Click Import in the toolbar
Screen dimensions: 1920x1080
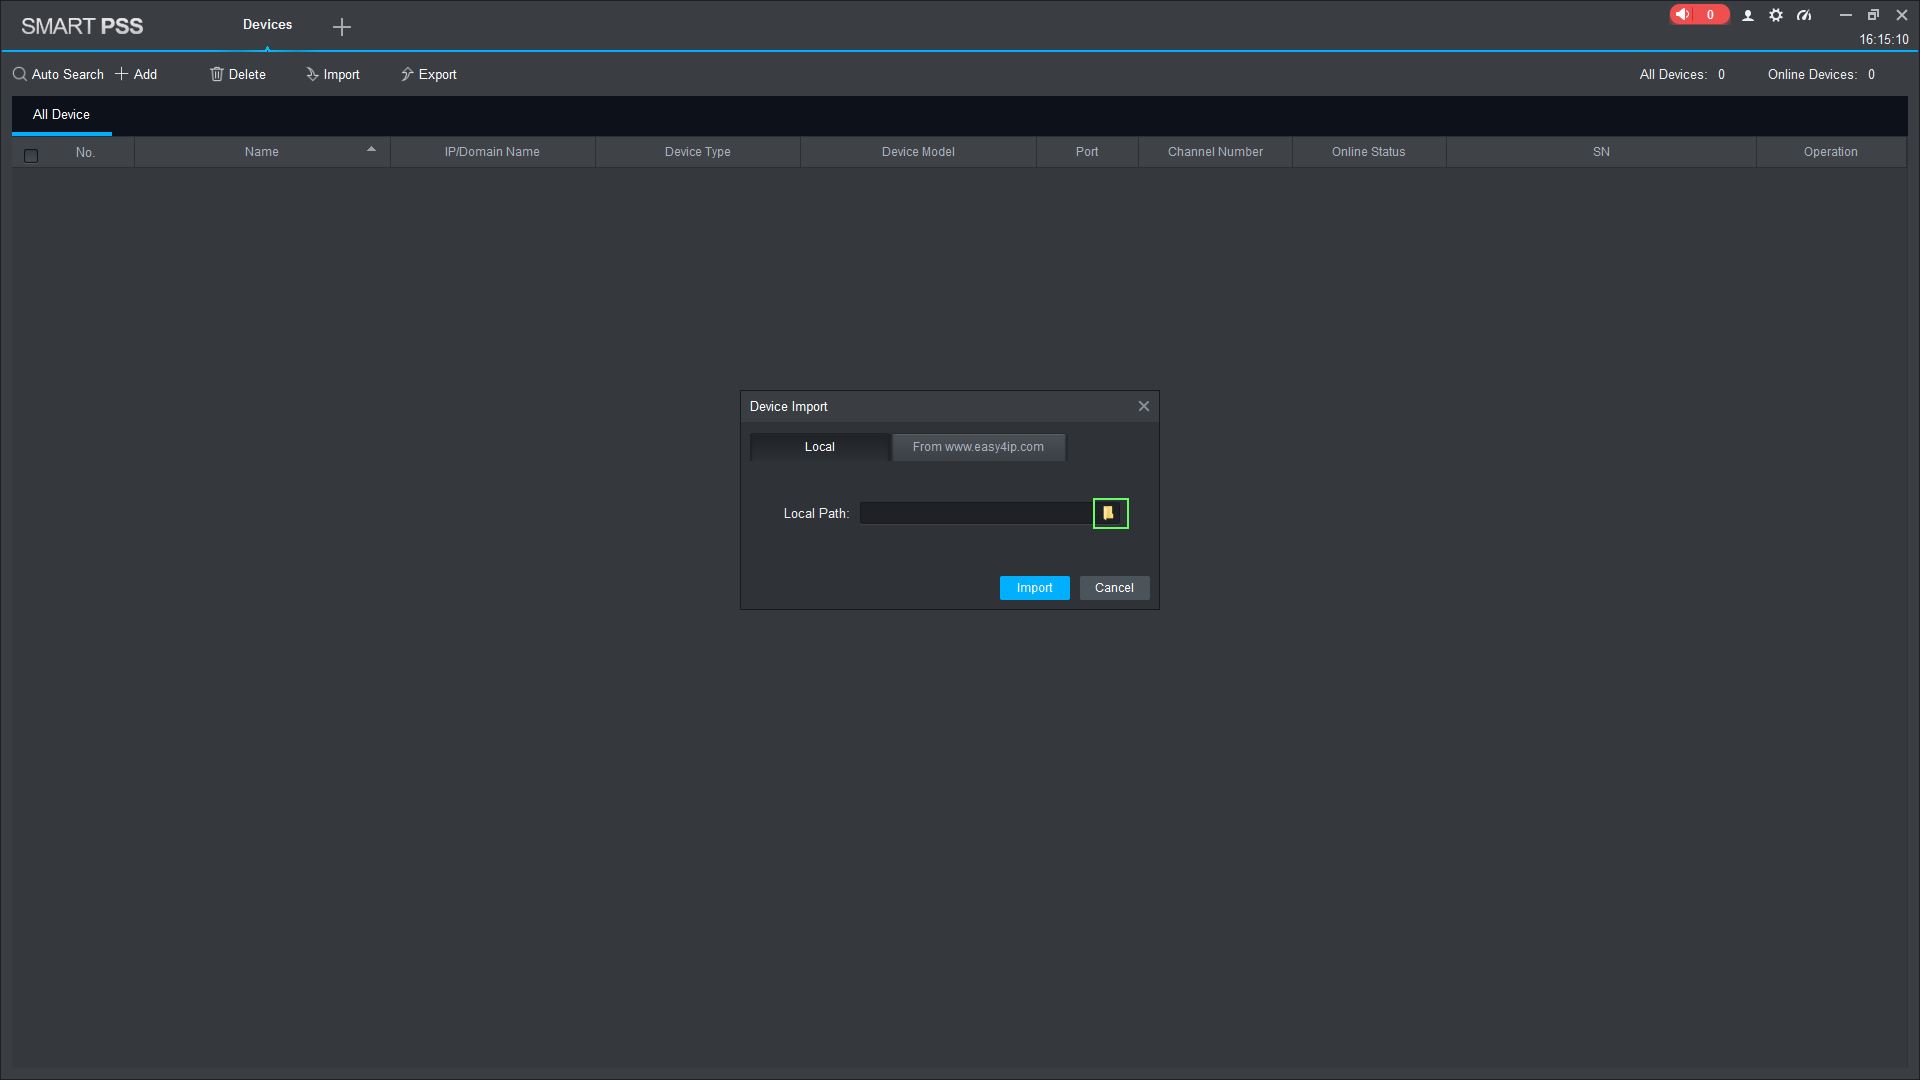tap(333, 74)
